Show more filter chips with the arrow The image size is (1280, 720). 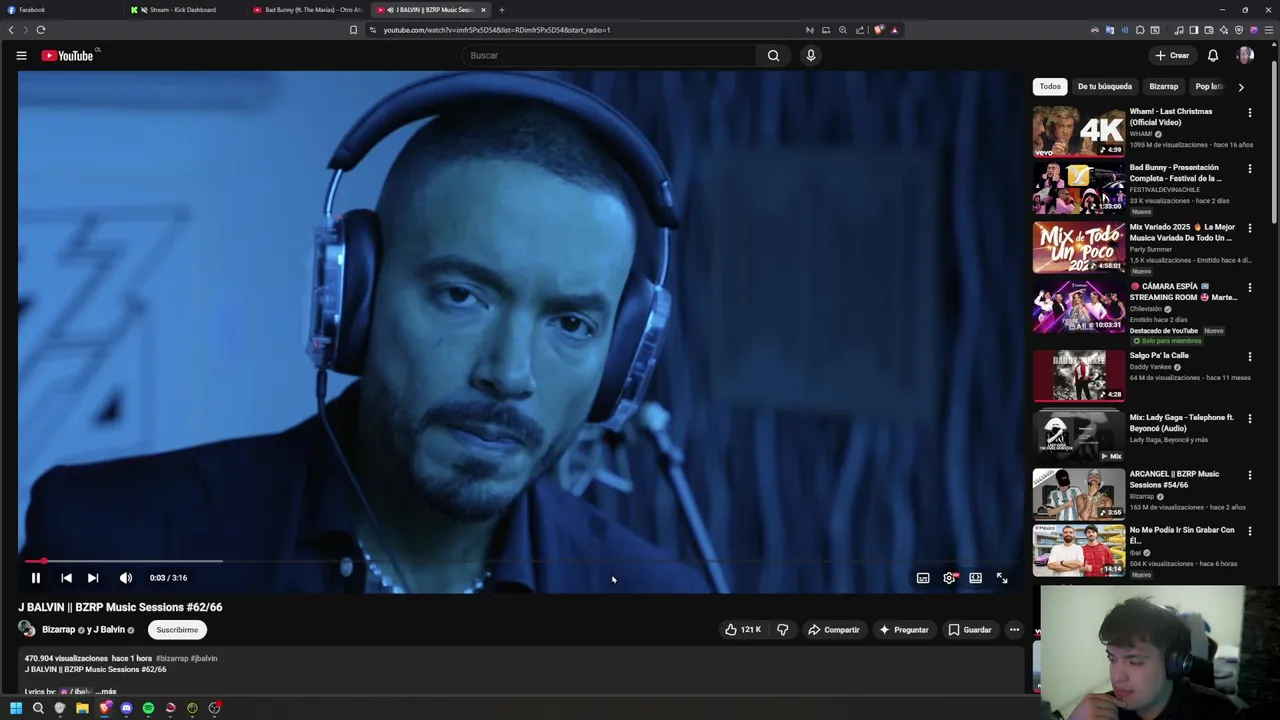1241,87
